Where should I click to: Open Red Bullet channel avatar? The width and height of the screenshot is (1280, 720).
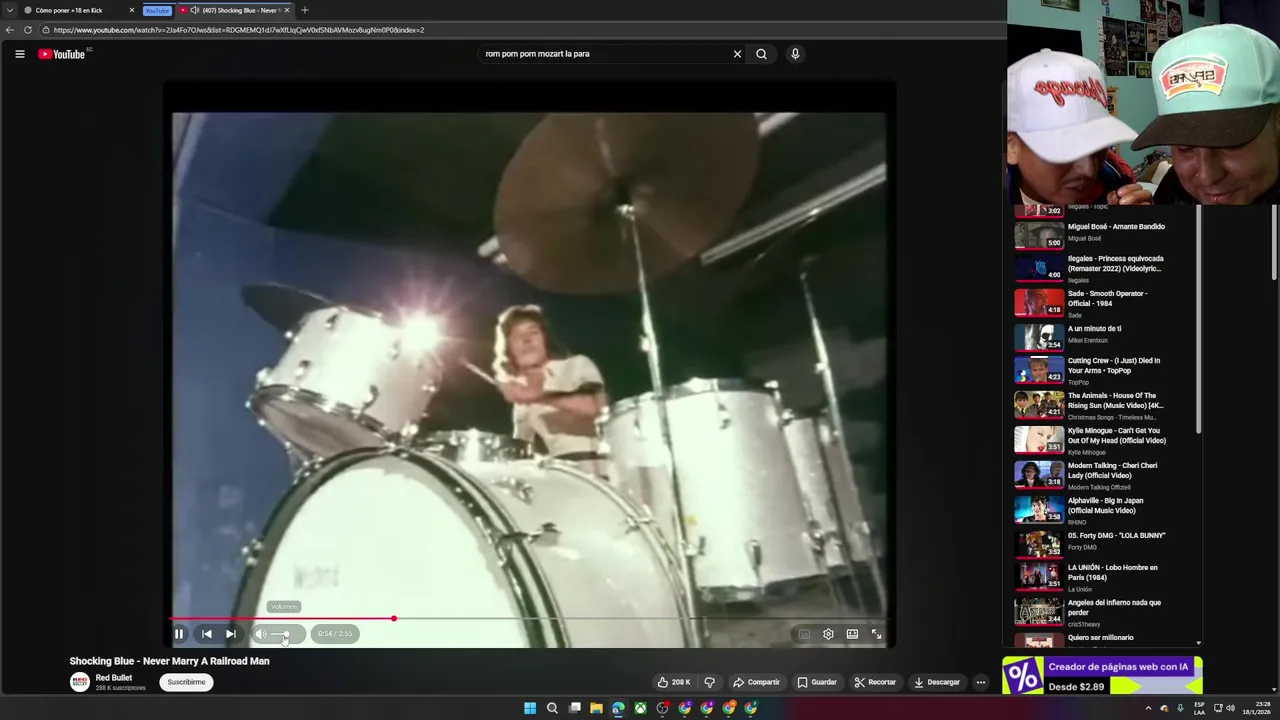80,682
